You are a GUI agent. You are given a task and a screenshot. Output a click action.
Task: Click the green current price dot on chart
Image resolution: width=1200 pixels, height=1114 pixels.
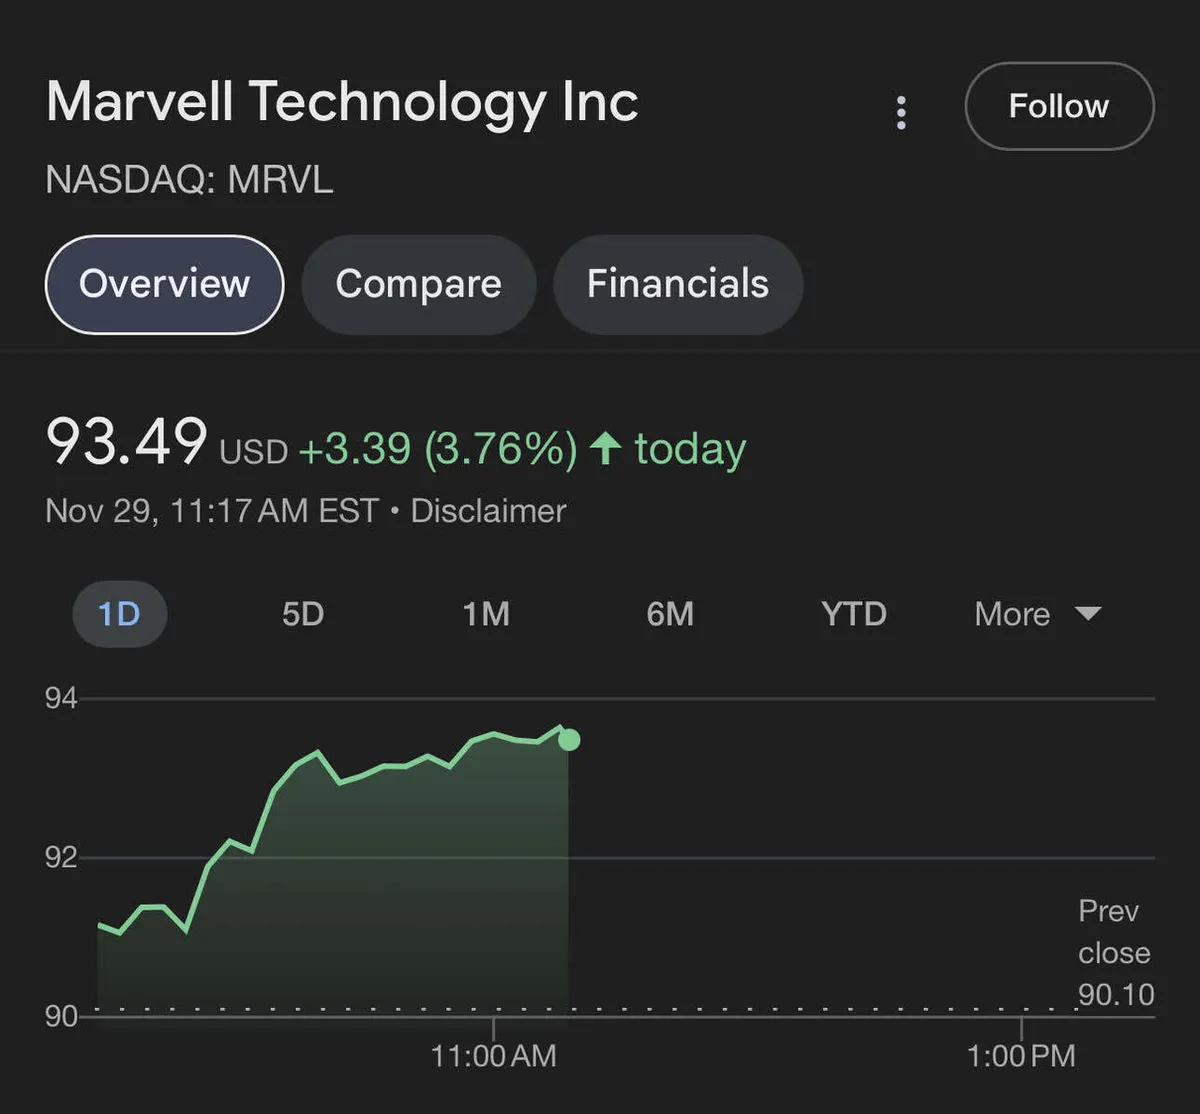click(x=569, y=740)
